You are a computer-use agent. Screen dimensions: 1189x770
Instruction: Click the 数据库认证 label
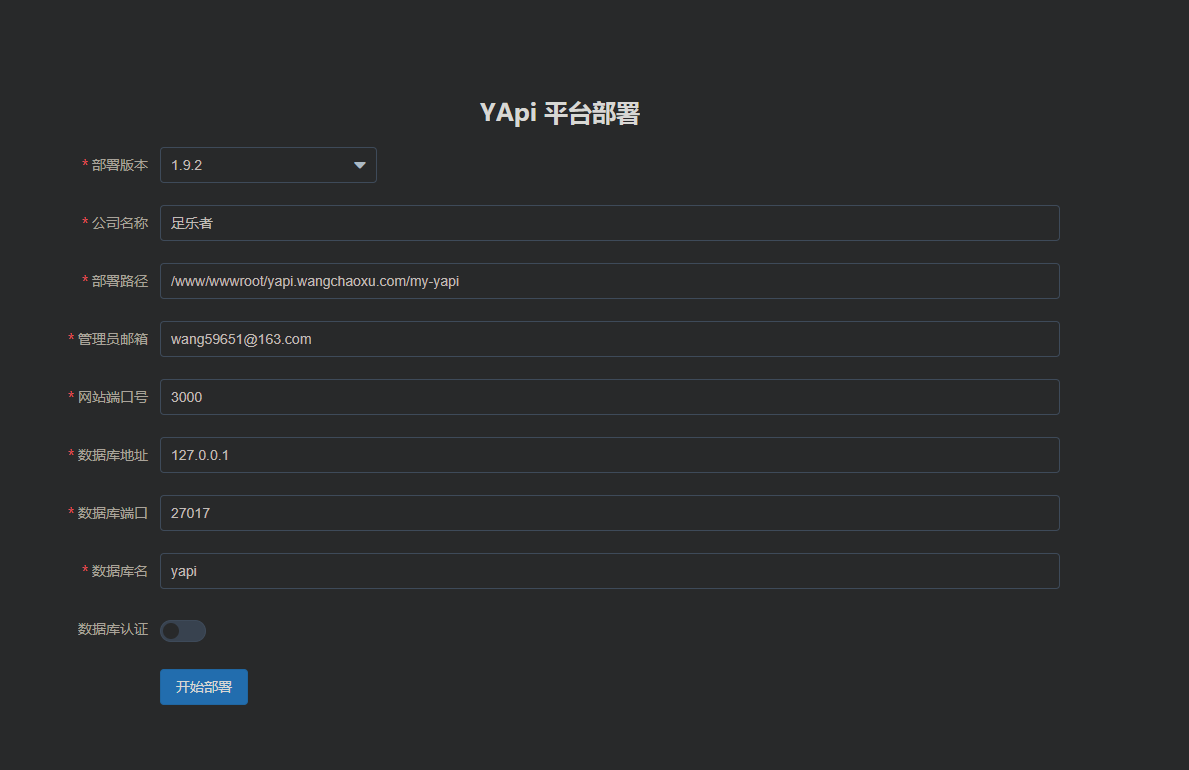[113, 629]
